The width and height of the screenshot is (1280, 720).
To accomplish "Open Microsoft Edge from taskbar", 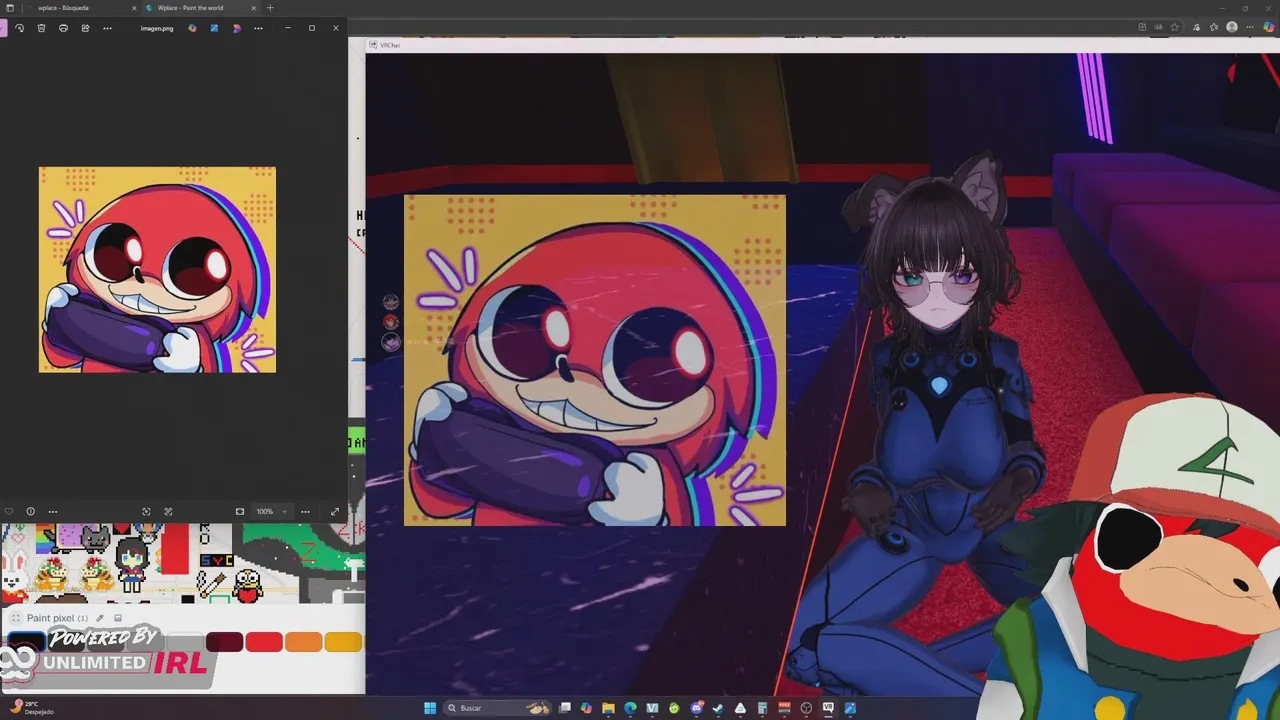I will (630, 708).
